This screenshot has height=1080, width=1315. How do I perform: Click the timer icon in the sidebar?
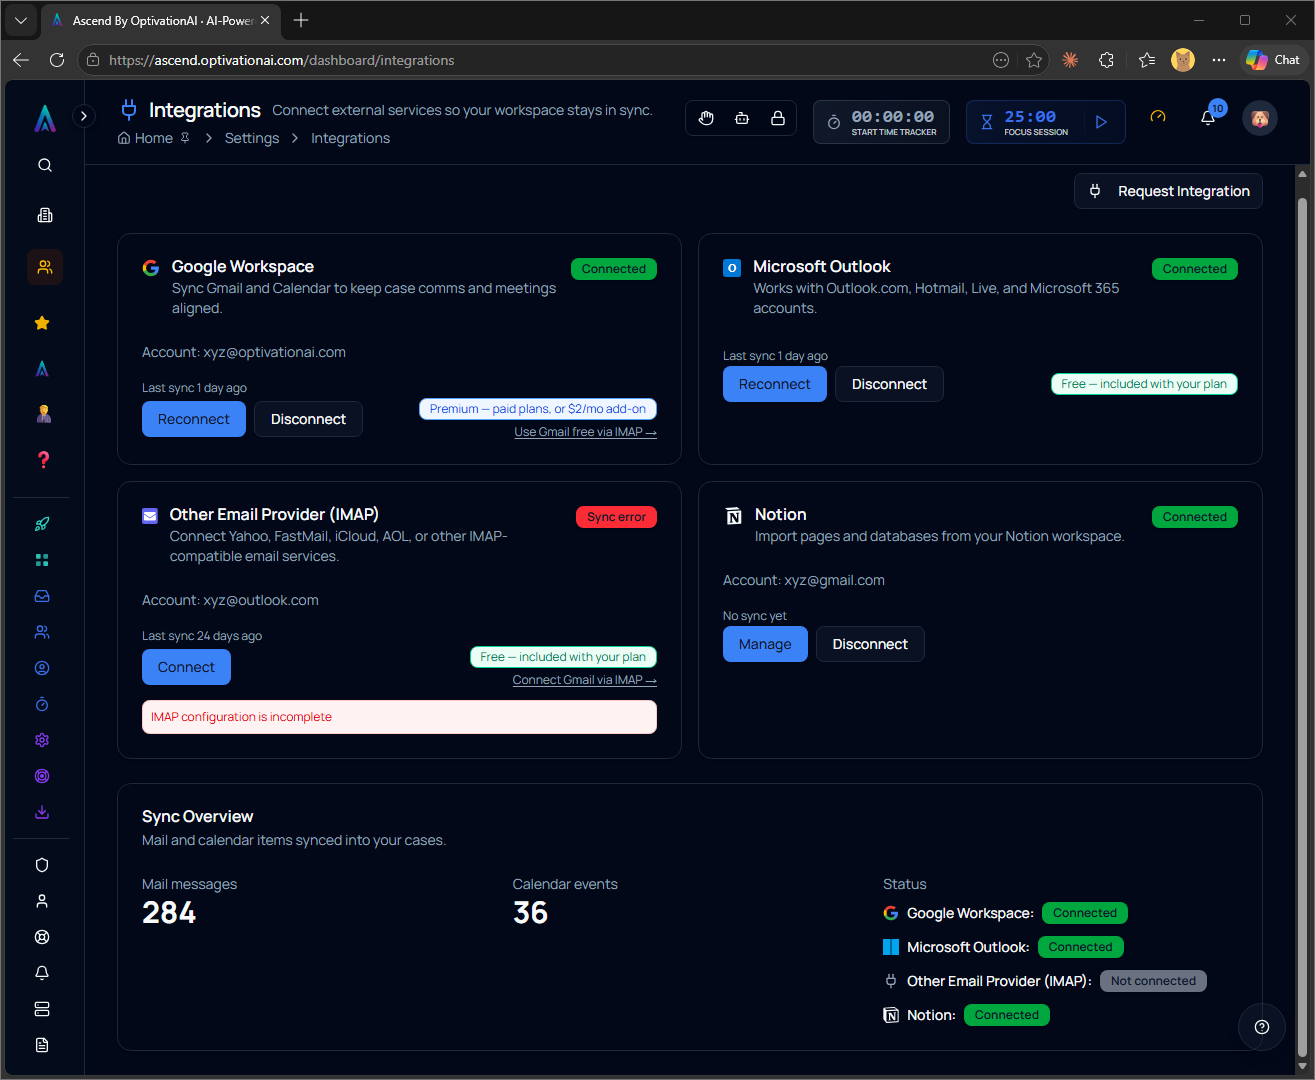click(x=41, y=703)
